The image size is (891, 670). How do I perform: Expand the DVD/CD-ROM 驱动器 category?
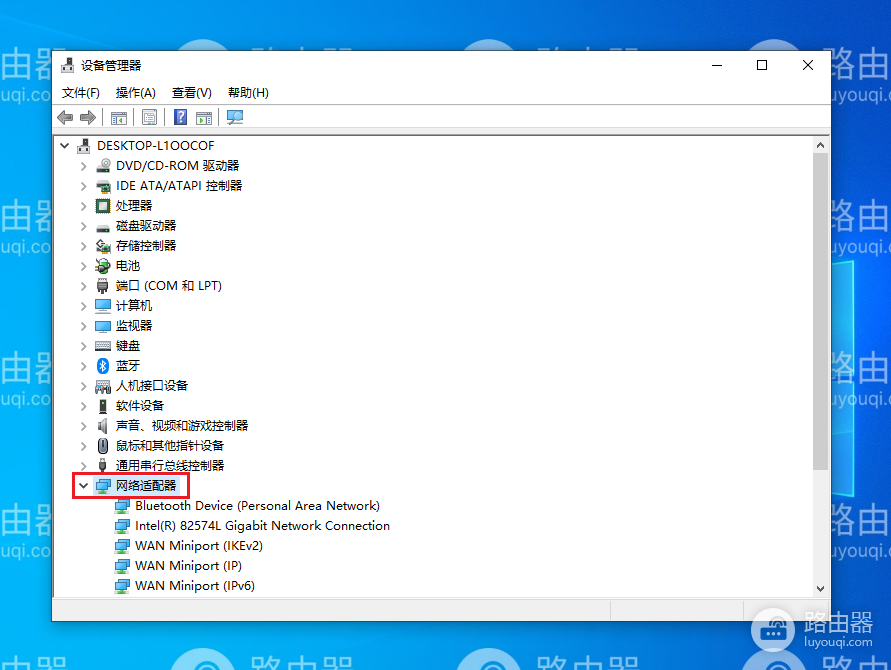(x=84, y=166)
